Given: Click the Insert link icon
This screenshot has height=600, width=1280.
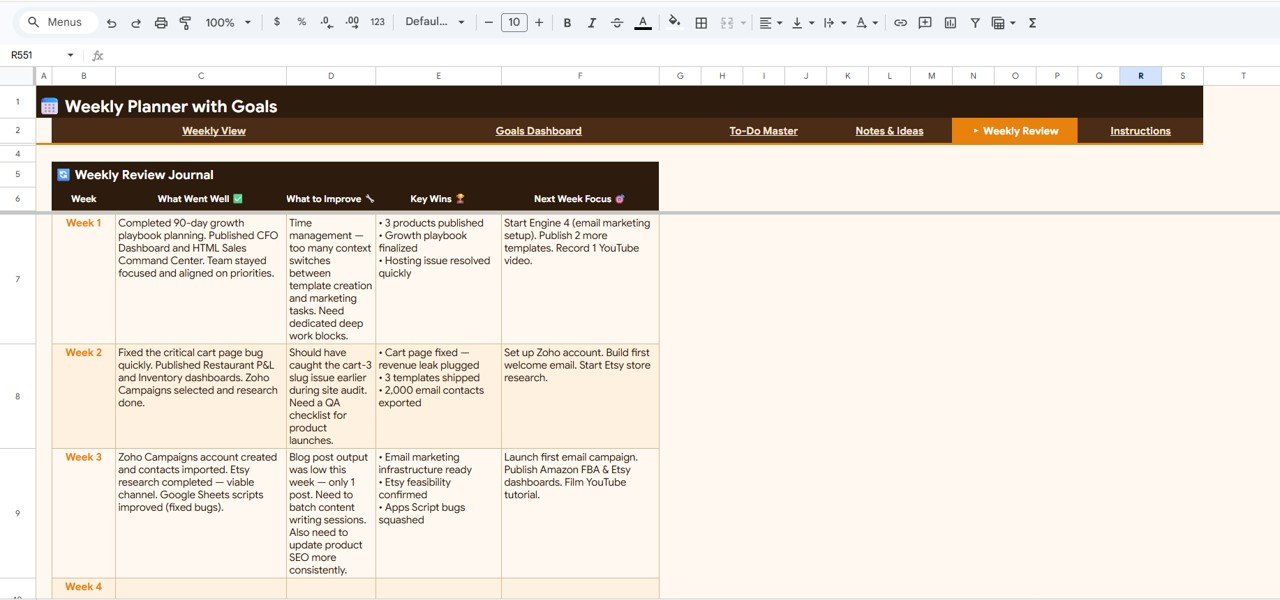Looking at the screenshot, I should click(900, 22).
